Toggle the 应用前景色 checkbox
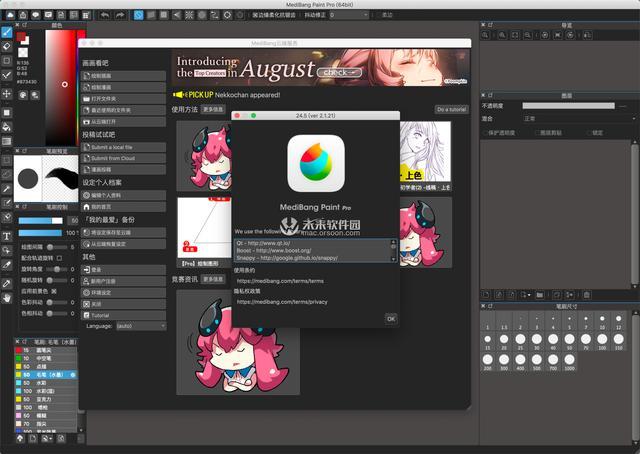The height and width of the screenshot is (454, 640). (x=54, y=291)
